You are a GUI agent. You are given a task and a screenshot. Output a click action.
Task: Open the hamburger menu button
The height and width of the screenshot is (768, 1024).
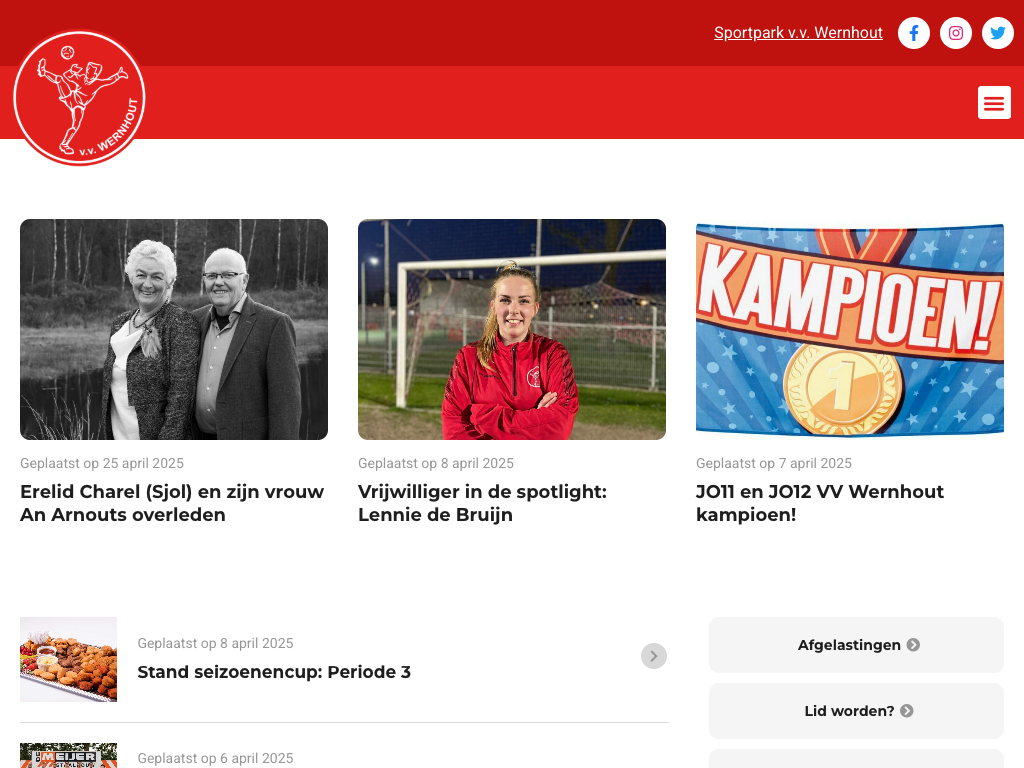point(994,103)
